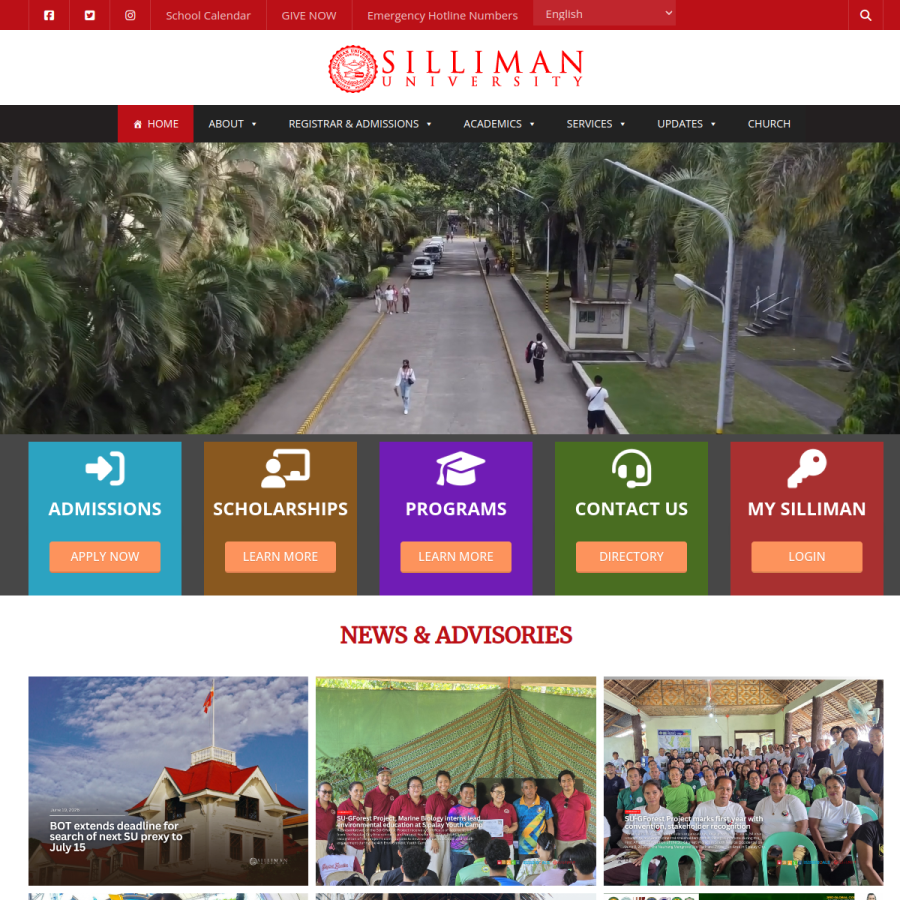900x900 pixels.
Task: Click the Contact Us headset icon
Action: [x=631, y=468]
